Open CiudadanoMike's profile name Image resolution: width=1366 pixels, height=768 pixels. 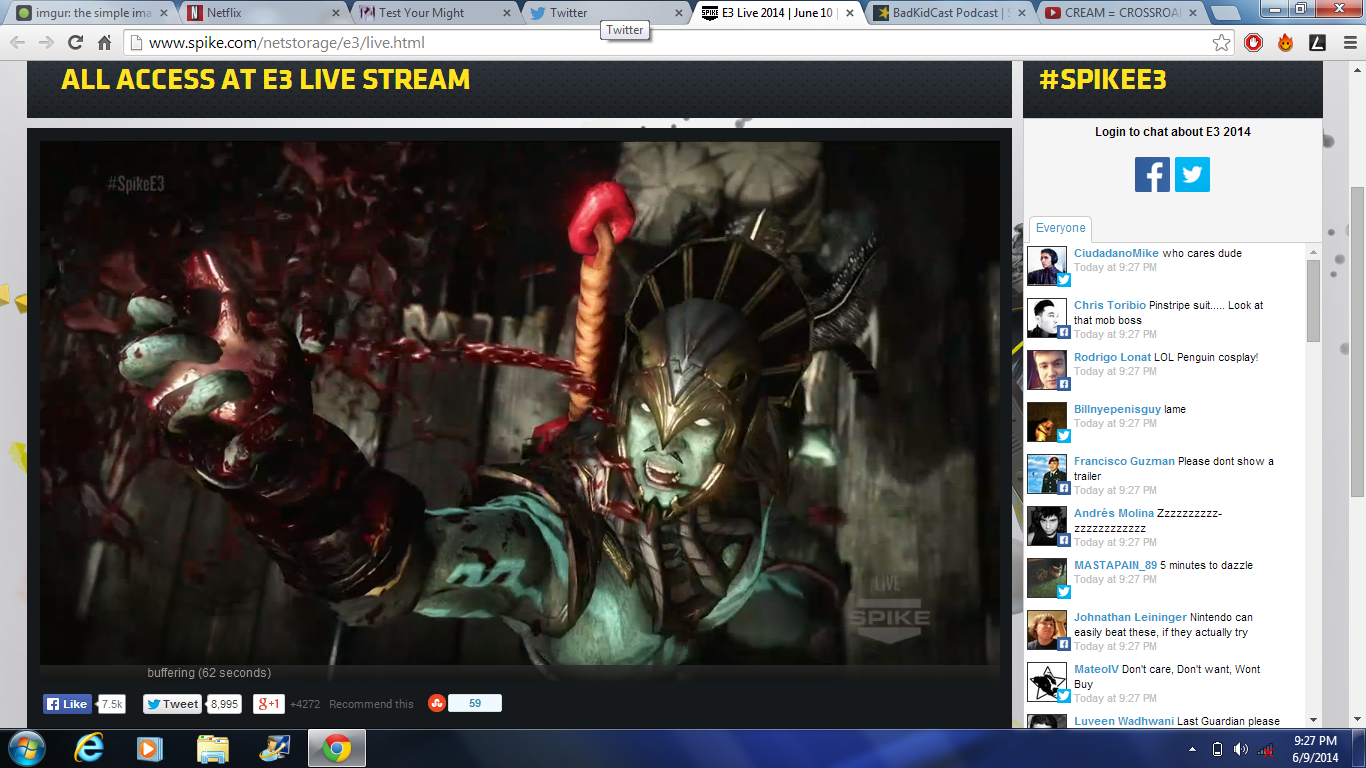(1116, 253)
